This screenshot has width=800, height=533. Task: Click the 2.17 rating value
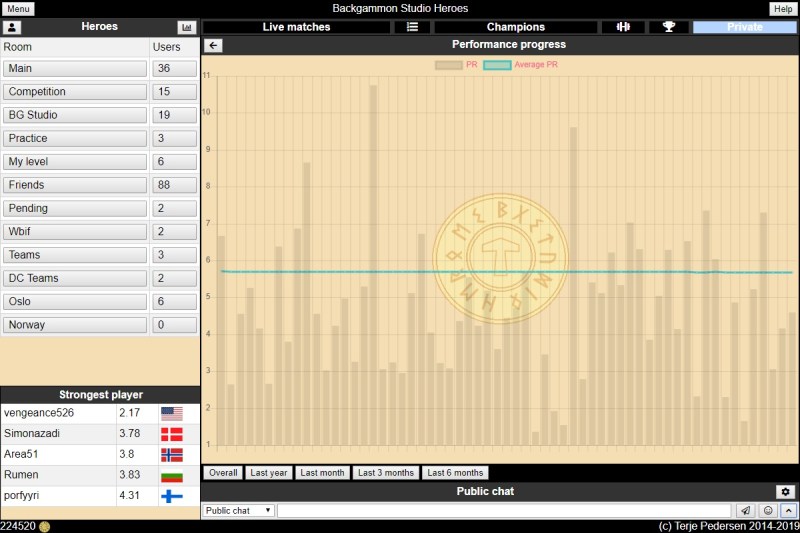[x=130, y=413]
